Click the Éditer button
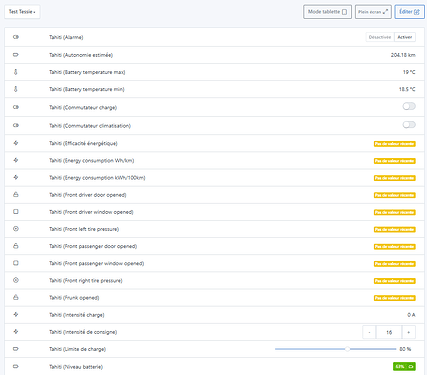Screen dimensions: 427x375 [x=409, y=12]
